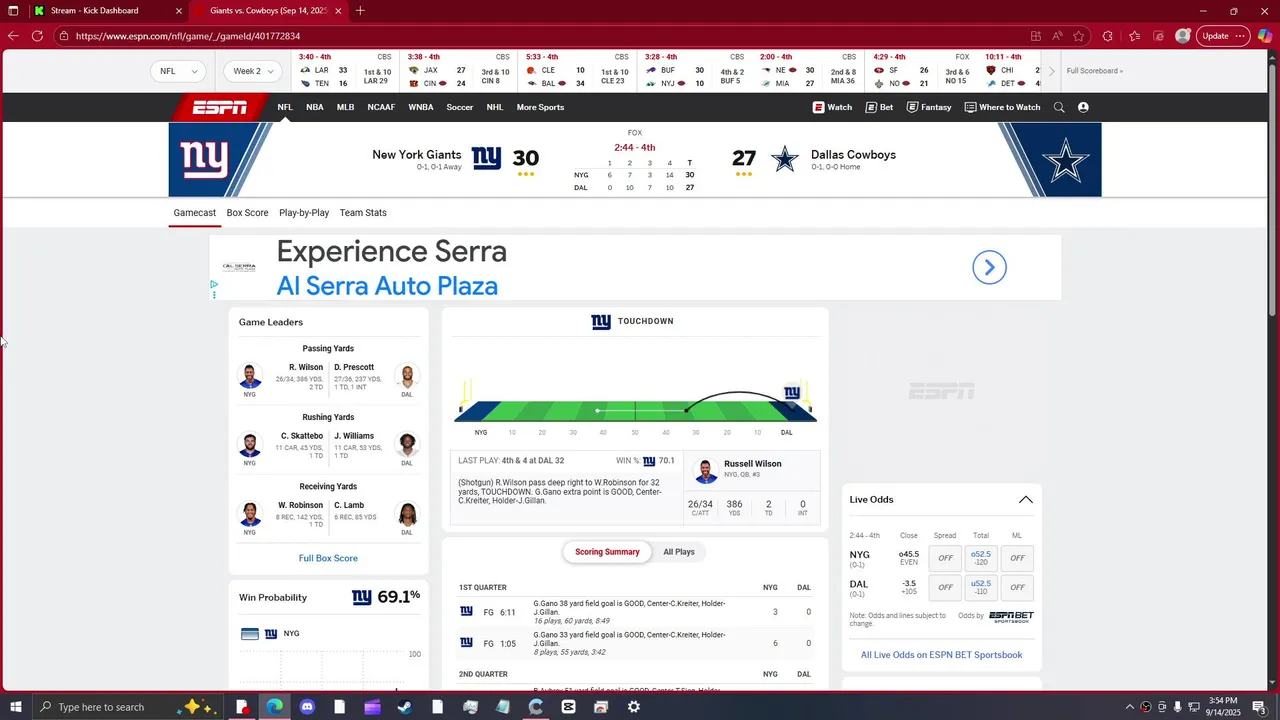Select the Scoring Summary toggle
Image resolution: width=1280 pixels, height=720 pixels.
click(x=607, y=552)
